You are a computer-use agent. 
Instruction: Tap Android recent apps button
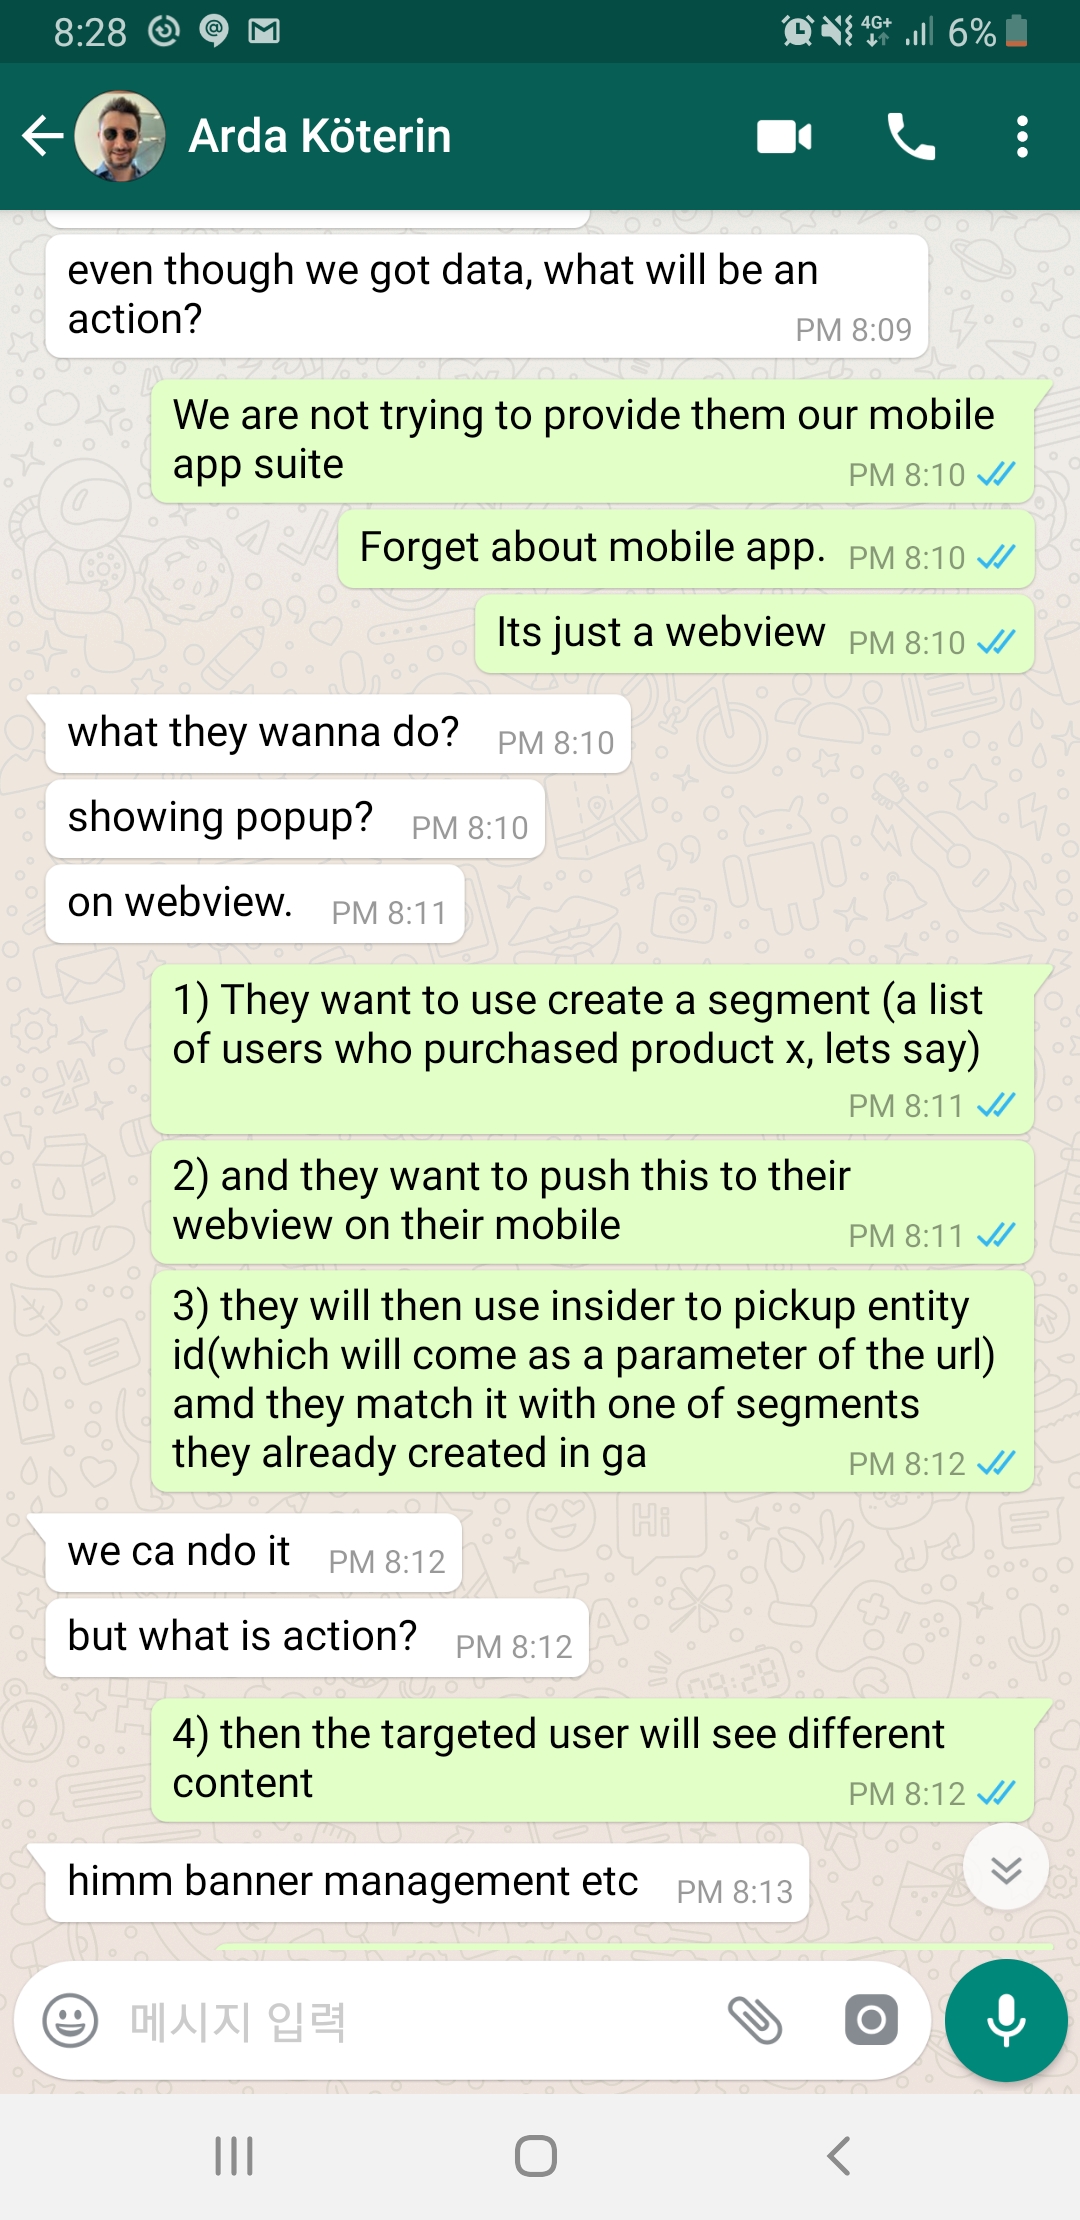[234, 2156]
